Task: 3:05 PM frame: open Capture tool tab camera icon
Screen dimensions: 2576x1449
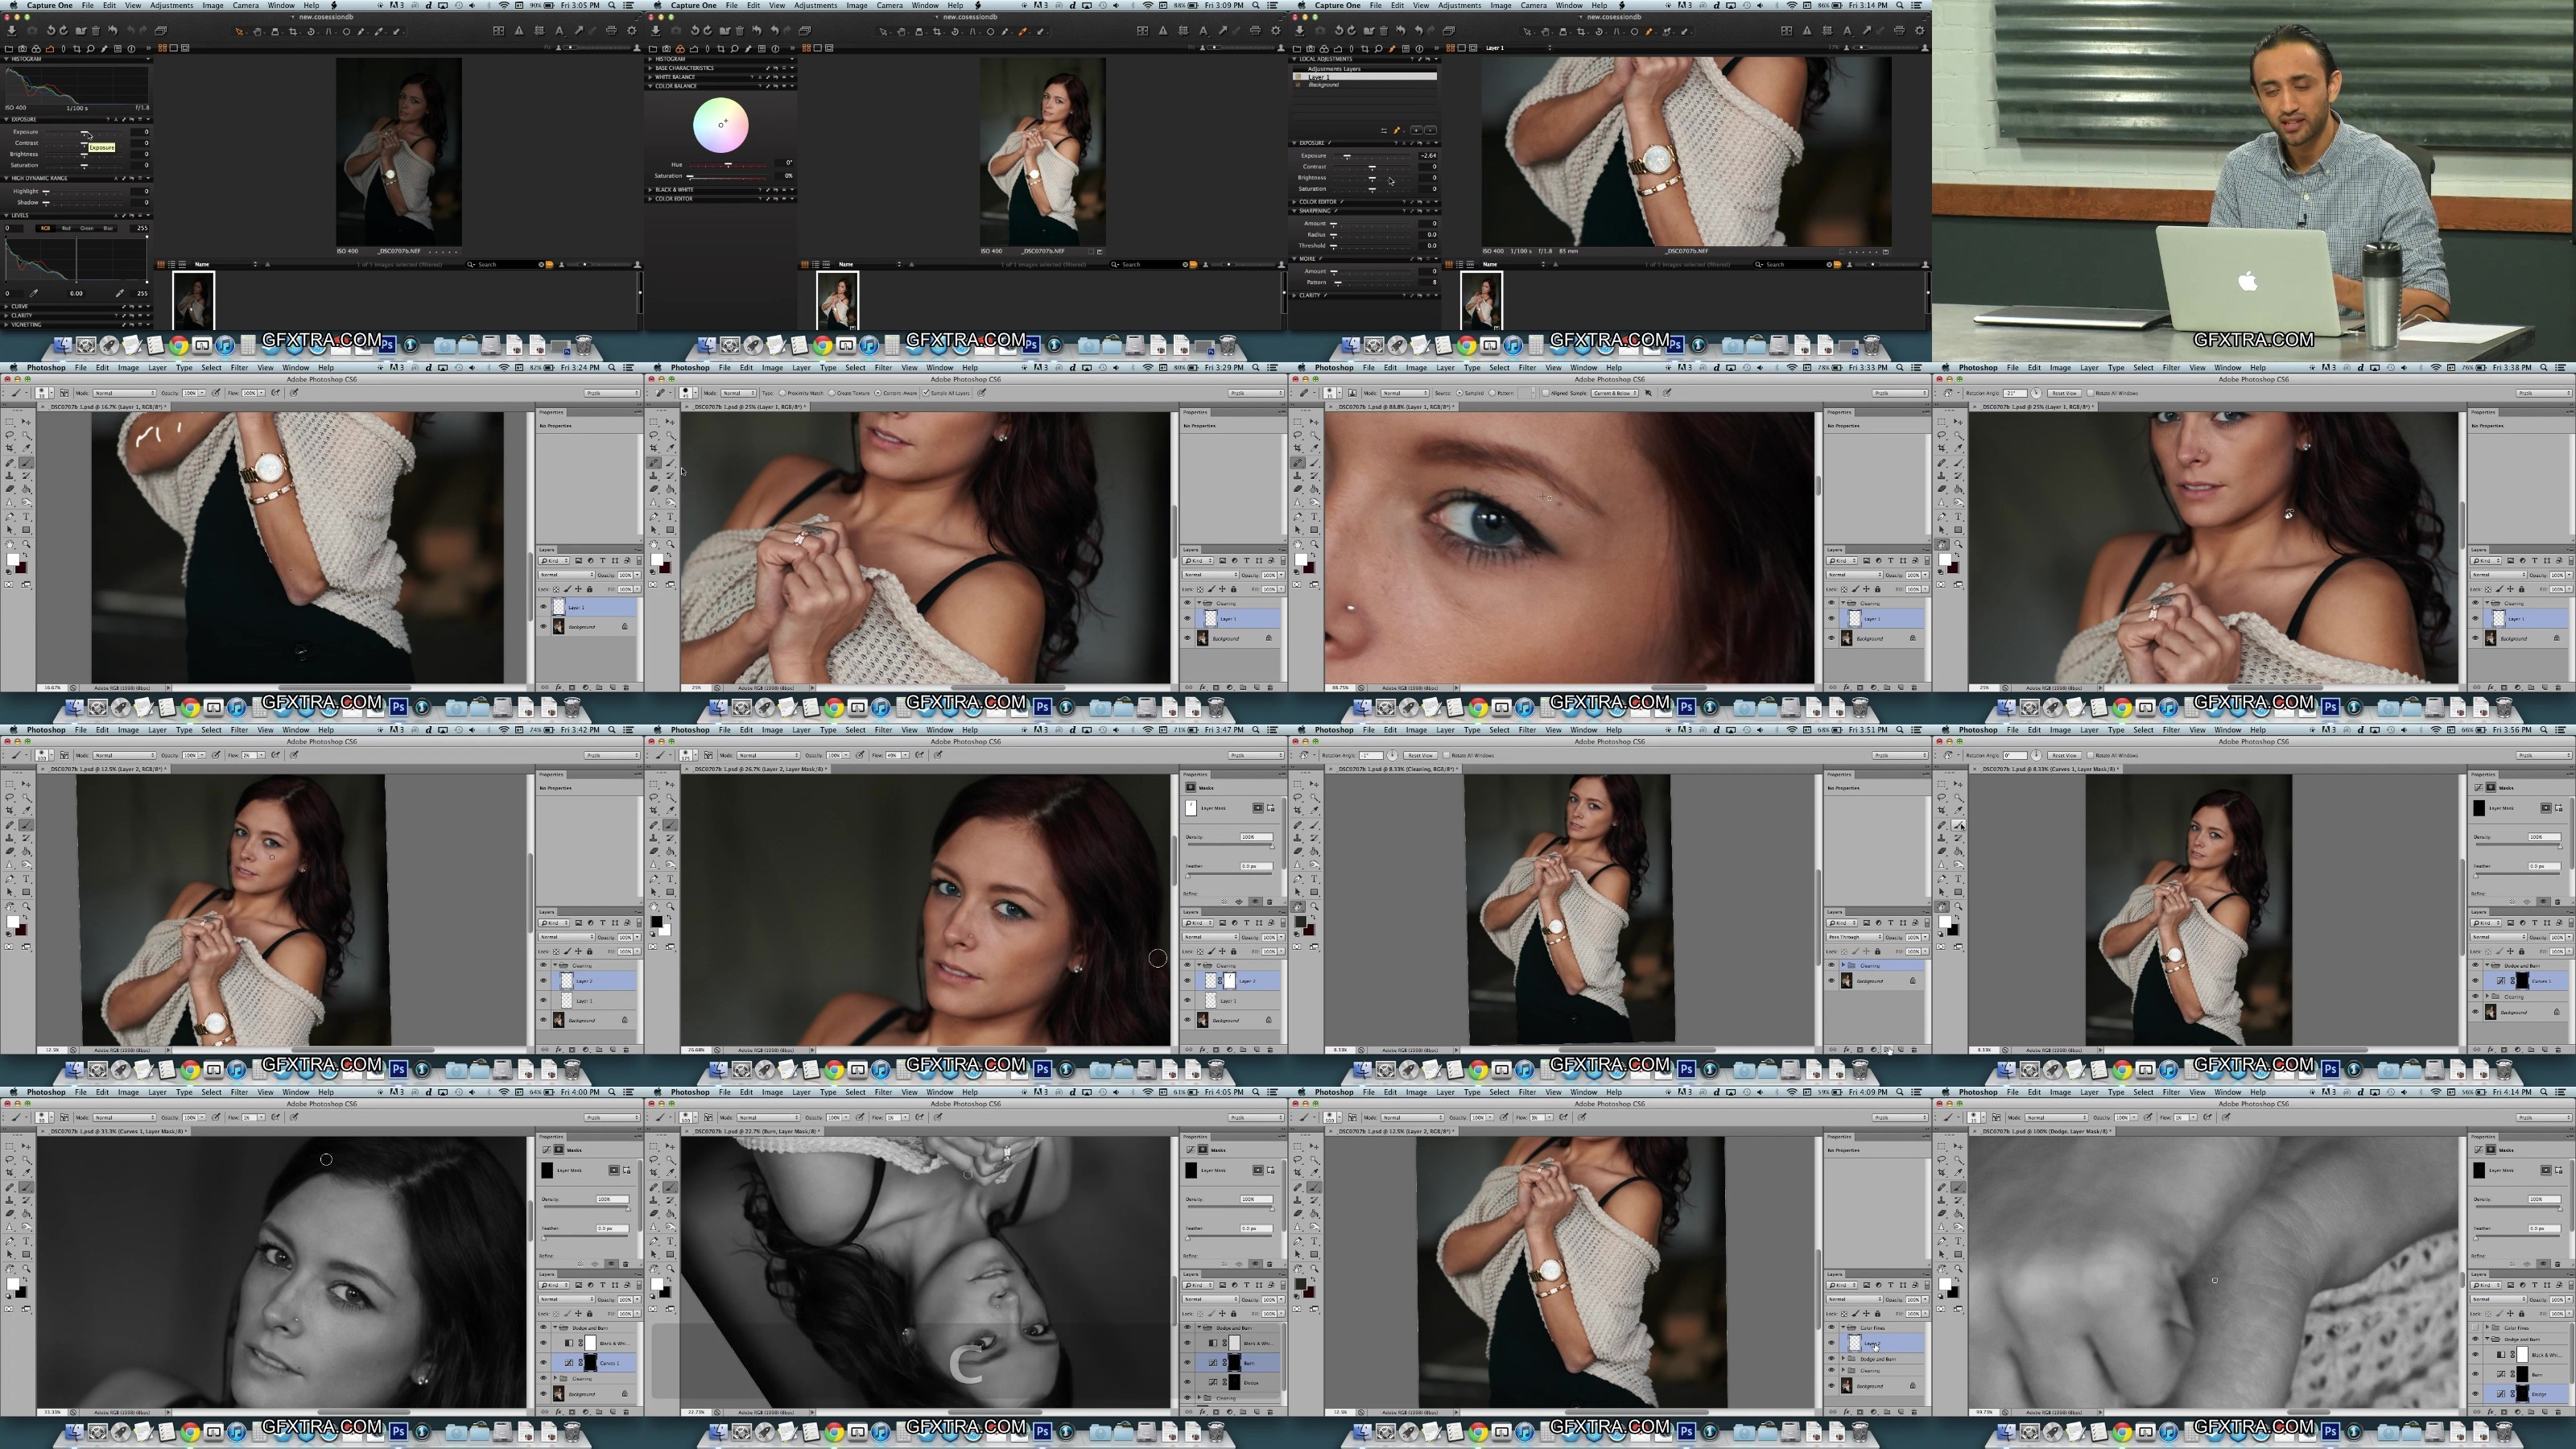Action: point(23,48)
